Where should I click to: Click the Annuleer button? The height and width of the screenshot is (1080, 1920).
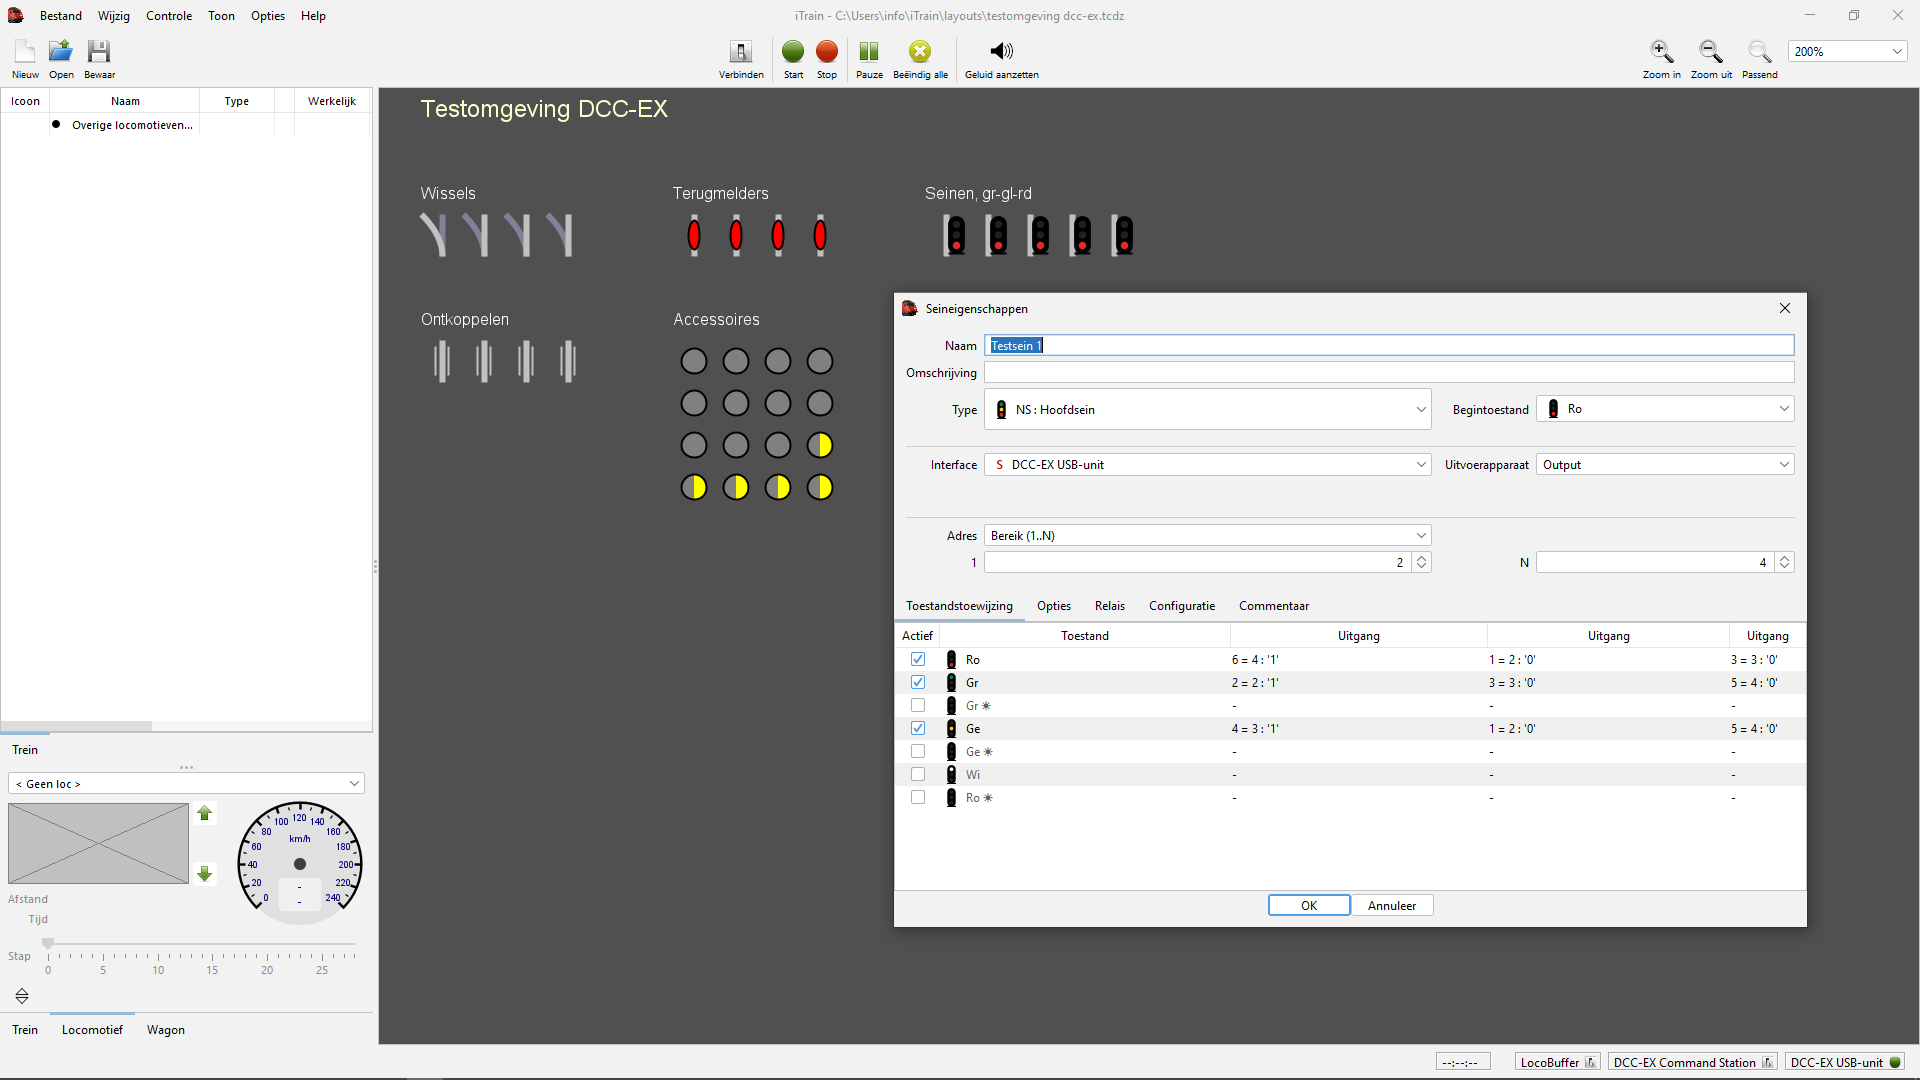(x=1391, y=906)
